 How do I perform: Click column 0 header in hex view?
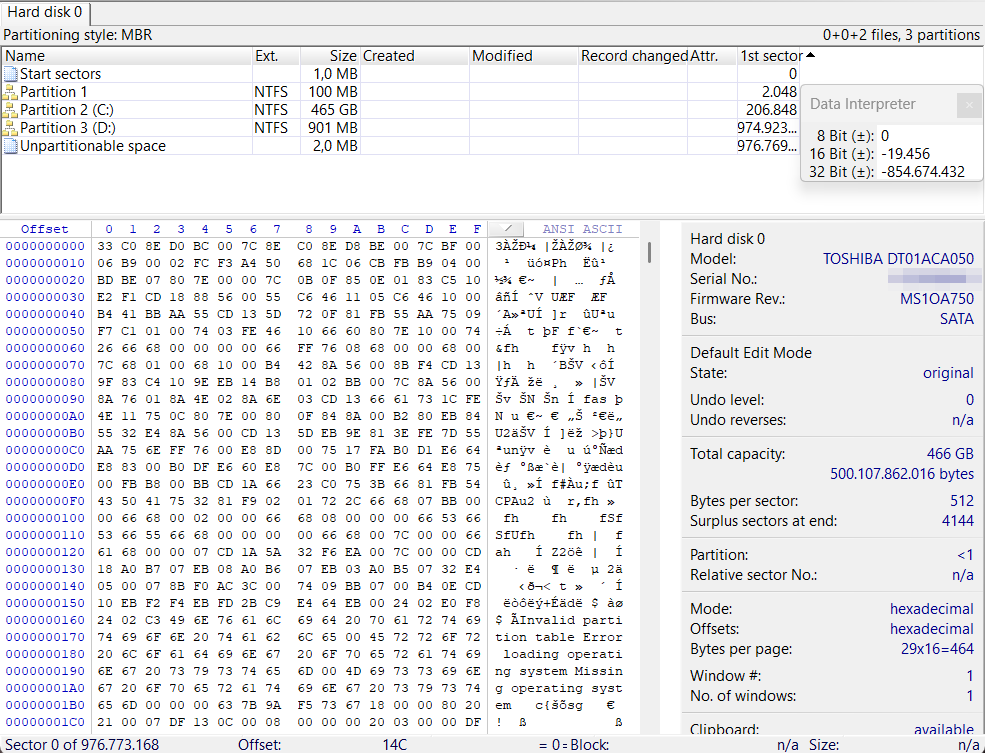click(109, 229)
